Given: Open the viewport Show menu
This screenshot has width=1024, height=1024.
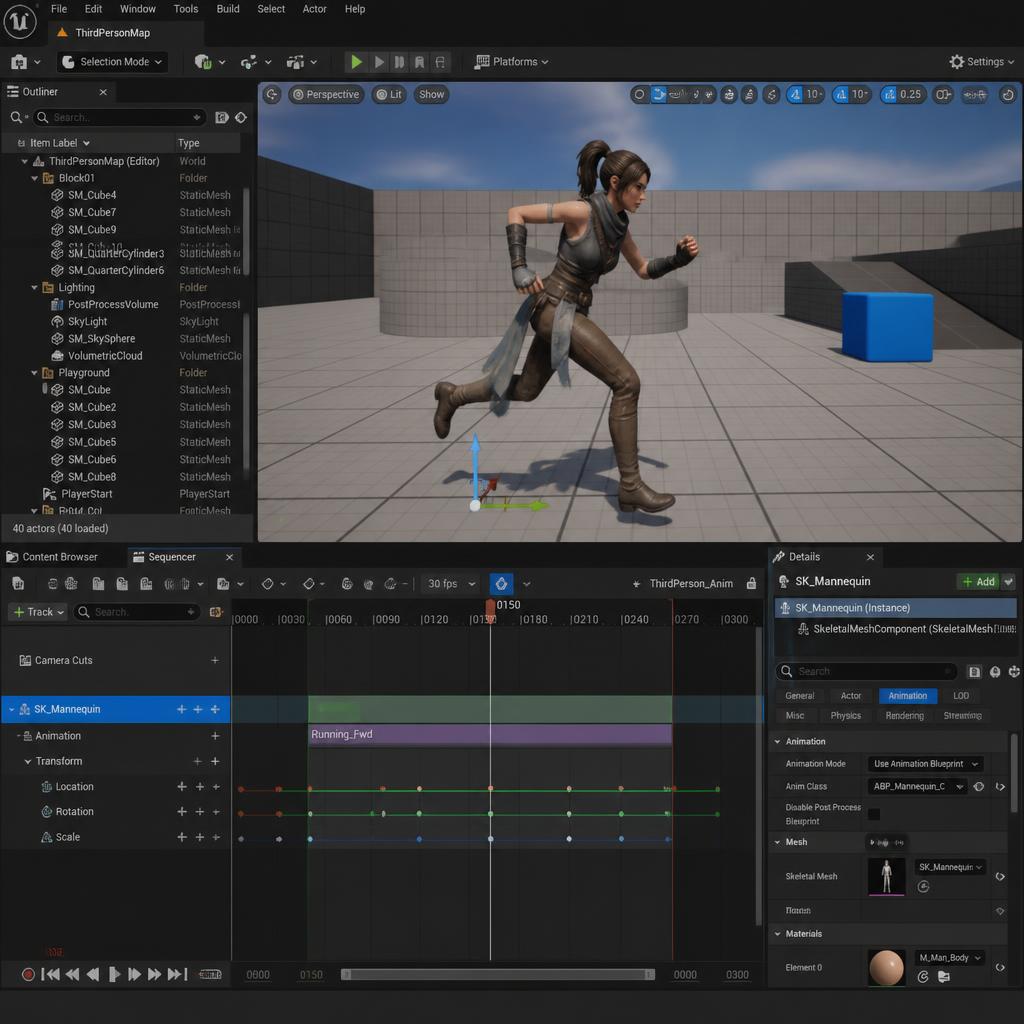Looking at the screenshot, I should (x=432, y=95).
